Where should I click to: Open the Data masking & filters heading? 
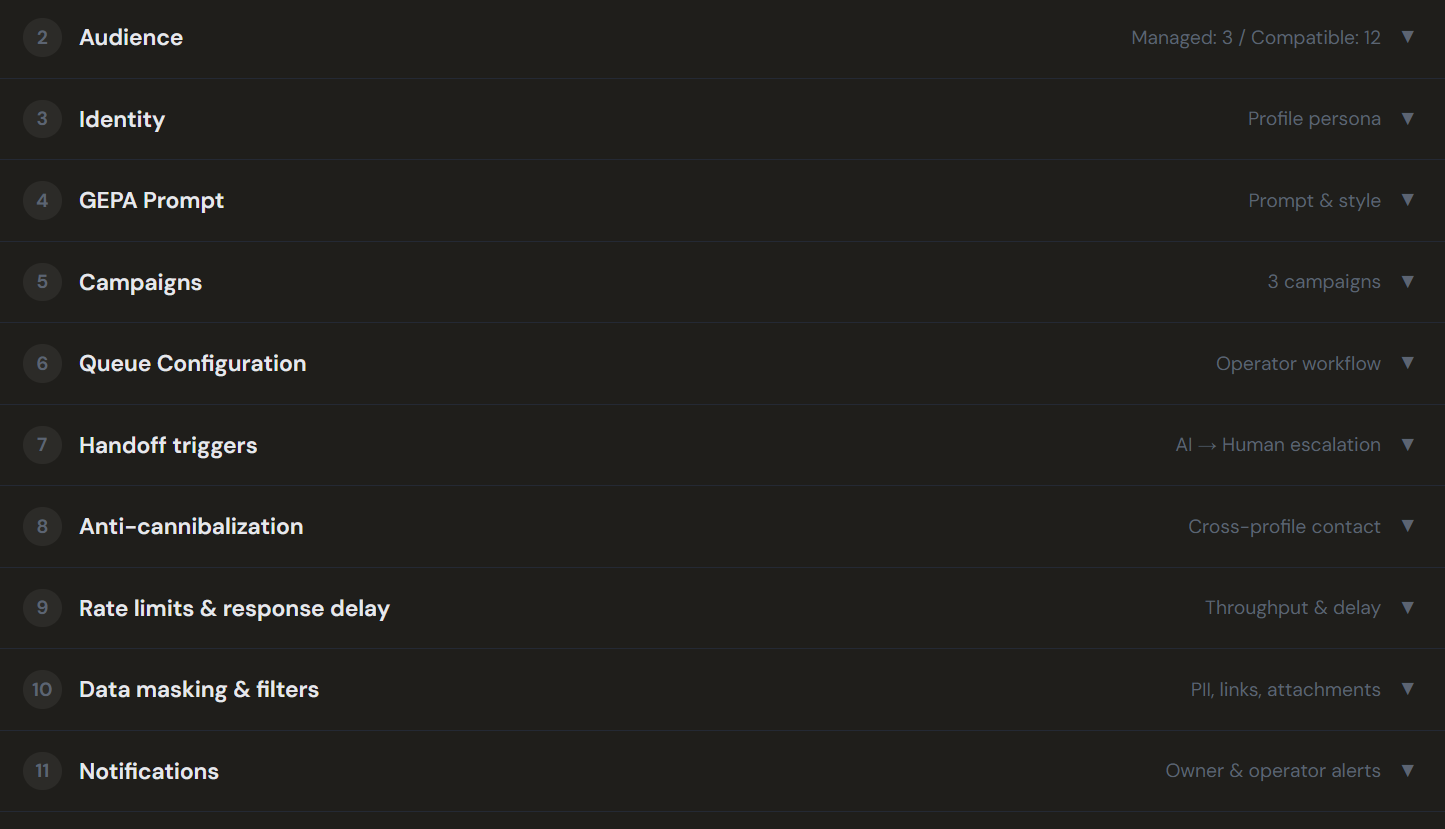(199, 690)
